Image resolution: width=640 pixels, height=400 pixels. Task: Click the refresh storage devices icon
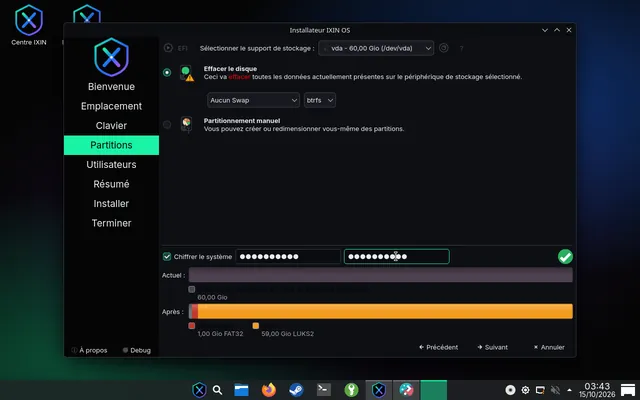pyautogui.click(x=444, y=48)
